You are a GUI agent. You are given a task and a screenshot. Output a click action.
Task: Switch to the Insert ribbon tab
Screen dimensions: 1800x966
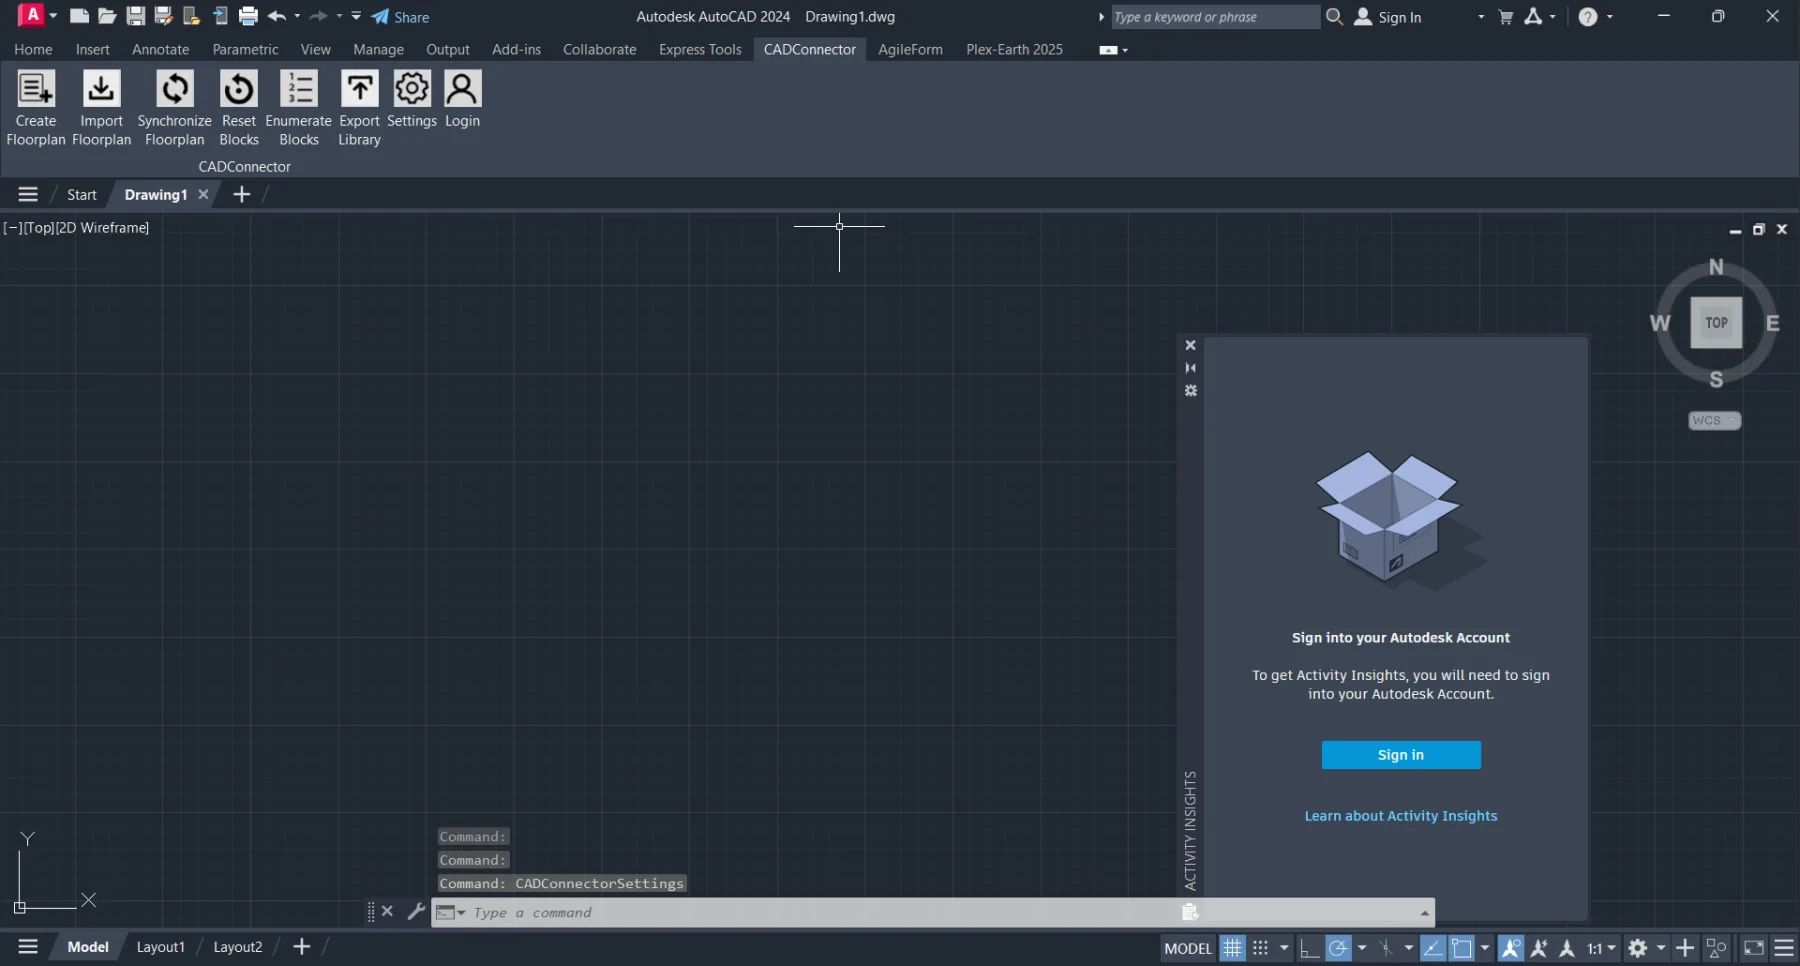pos(93,50)
